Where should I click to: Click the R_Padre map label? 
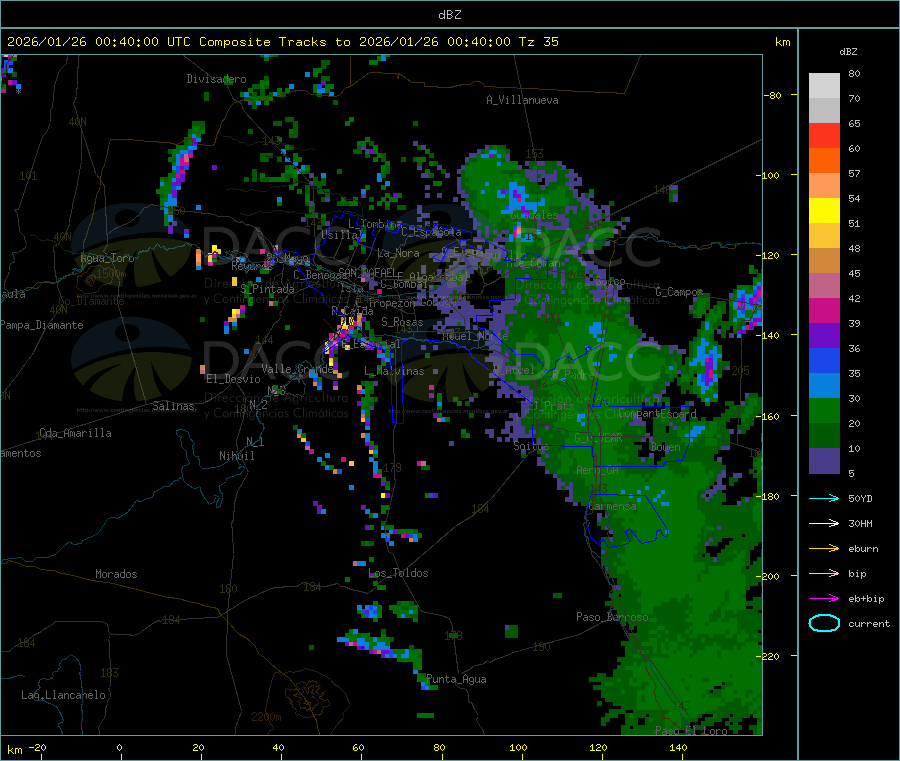[x=573, y=375]
